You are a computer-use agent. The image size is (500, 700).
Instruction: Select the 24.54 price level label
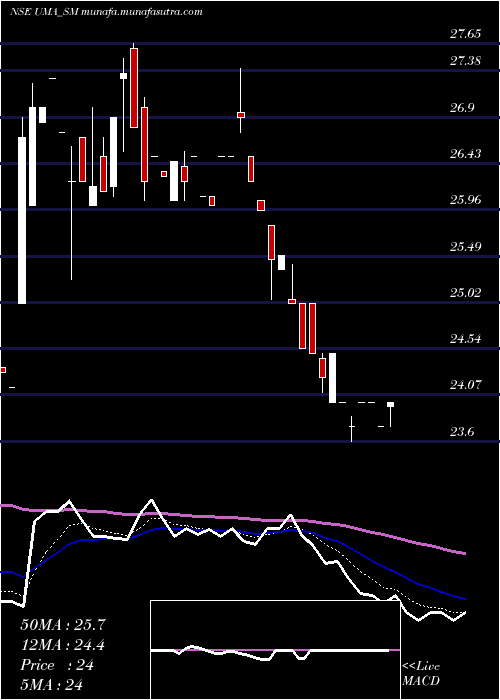point(465,338)
